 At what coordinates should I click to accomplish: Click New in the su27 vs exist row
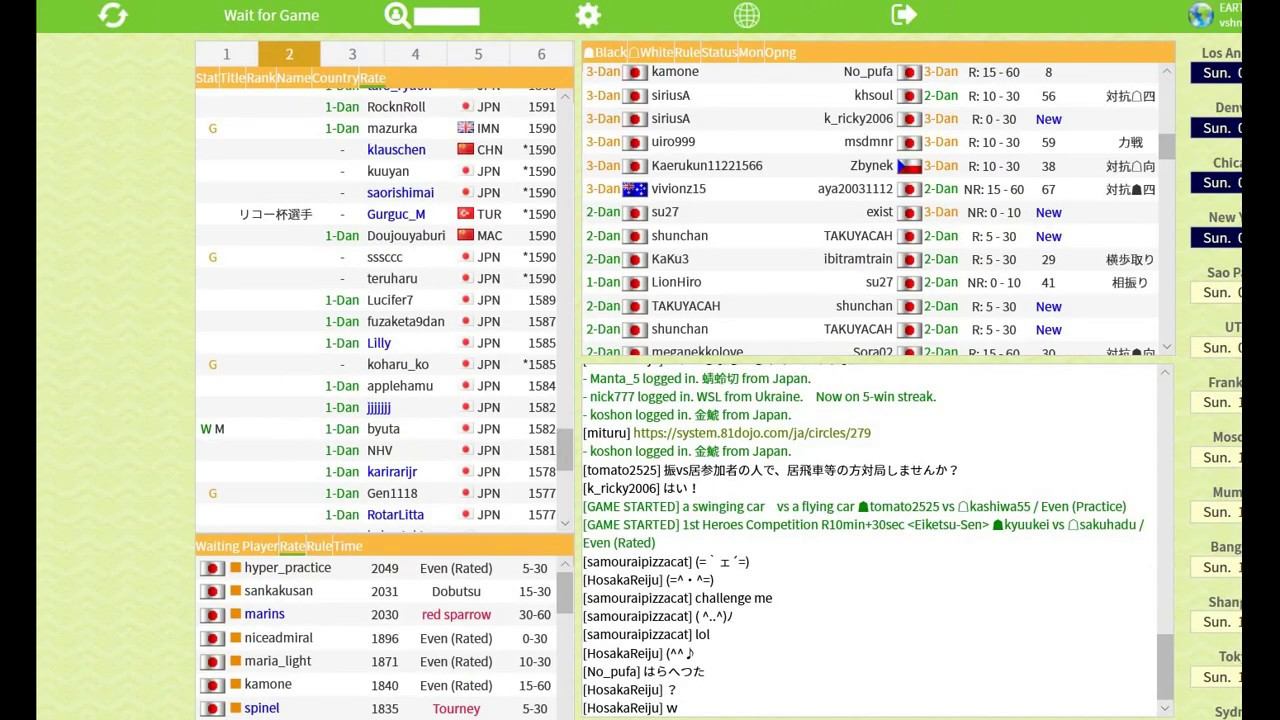pyautogui.click(x=1049, y=212)
